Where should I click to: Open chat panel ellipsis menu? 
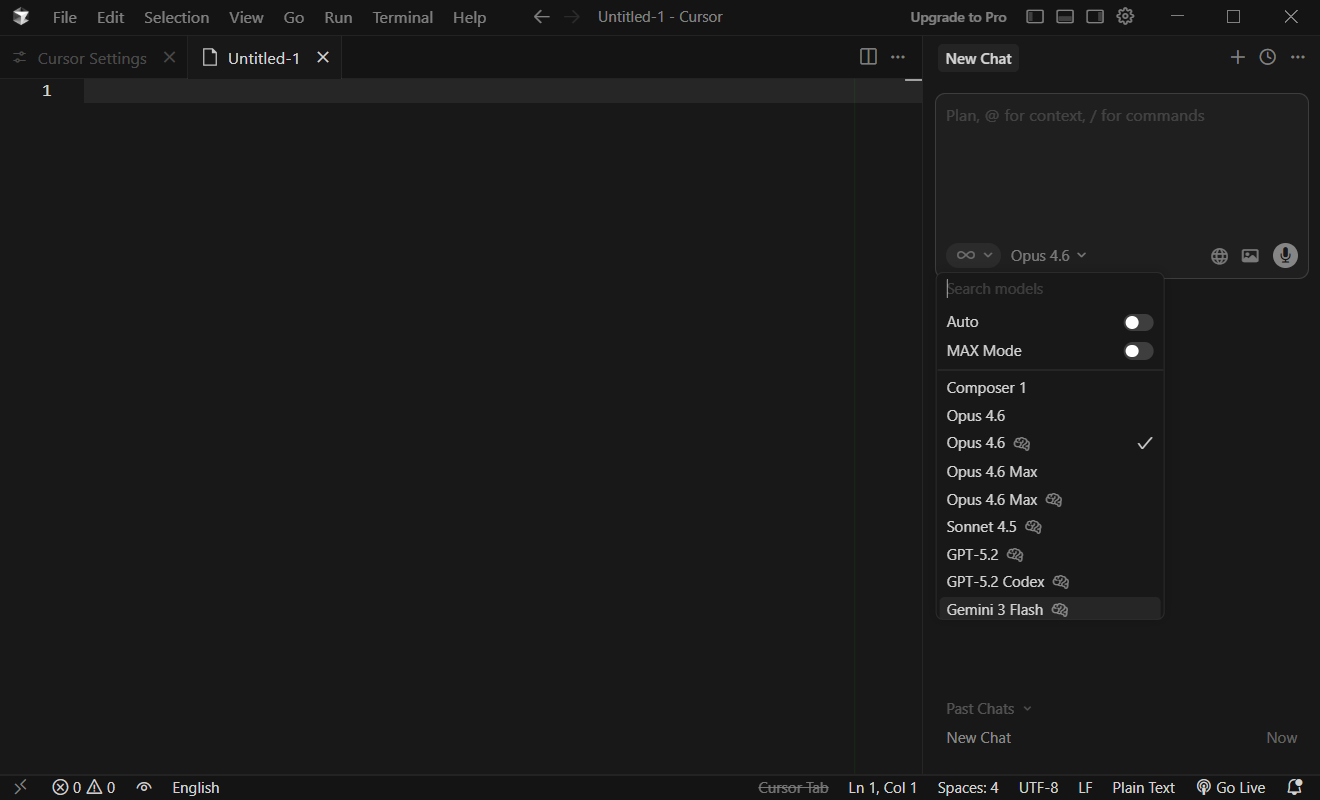(x=1297, y=57)
